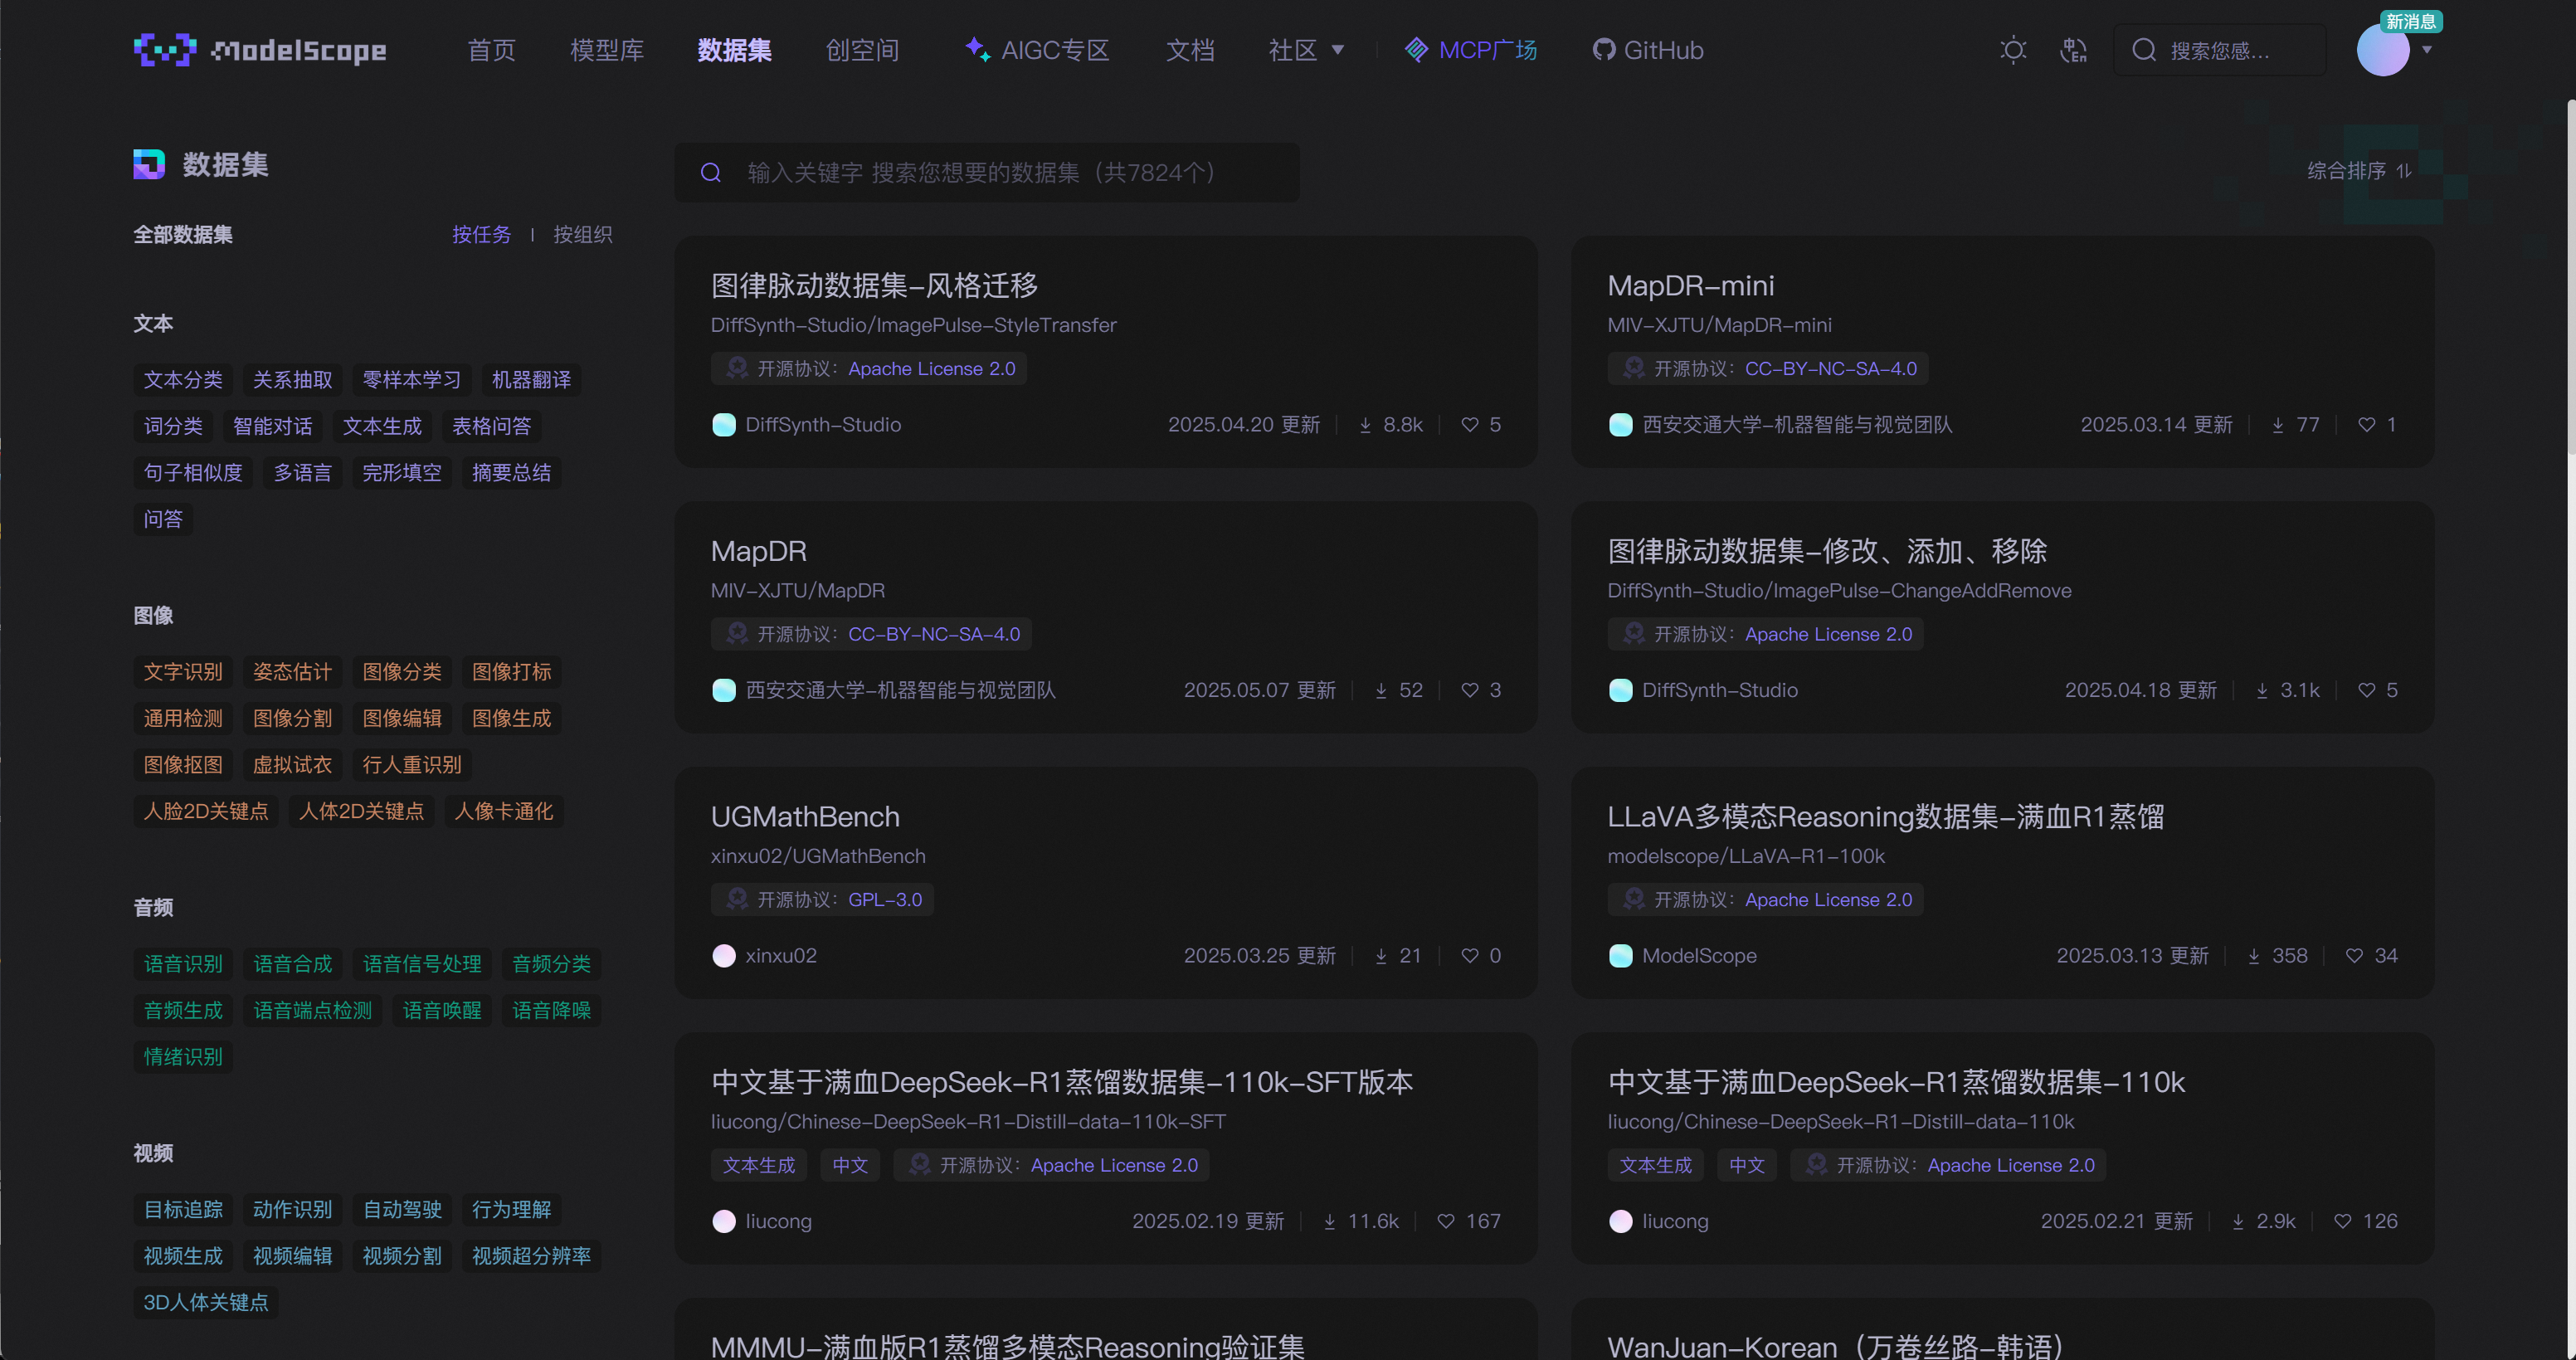Filter by 机器翻译 tag
Viewport: 2576px width, 1360px height.
[x=531, y=380]
